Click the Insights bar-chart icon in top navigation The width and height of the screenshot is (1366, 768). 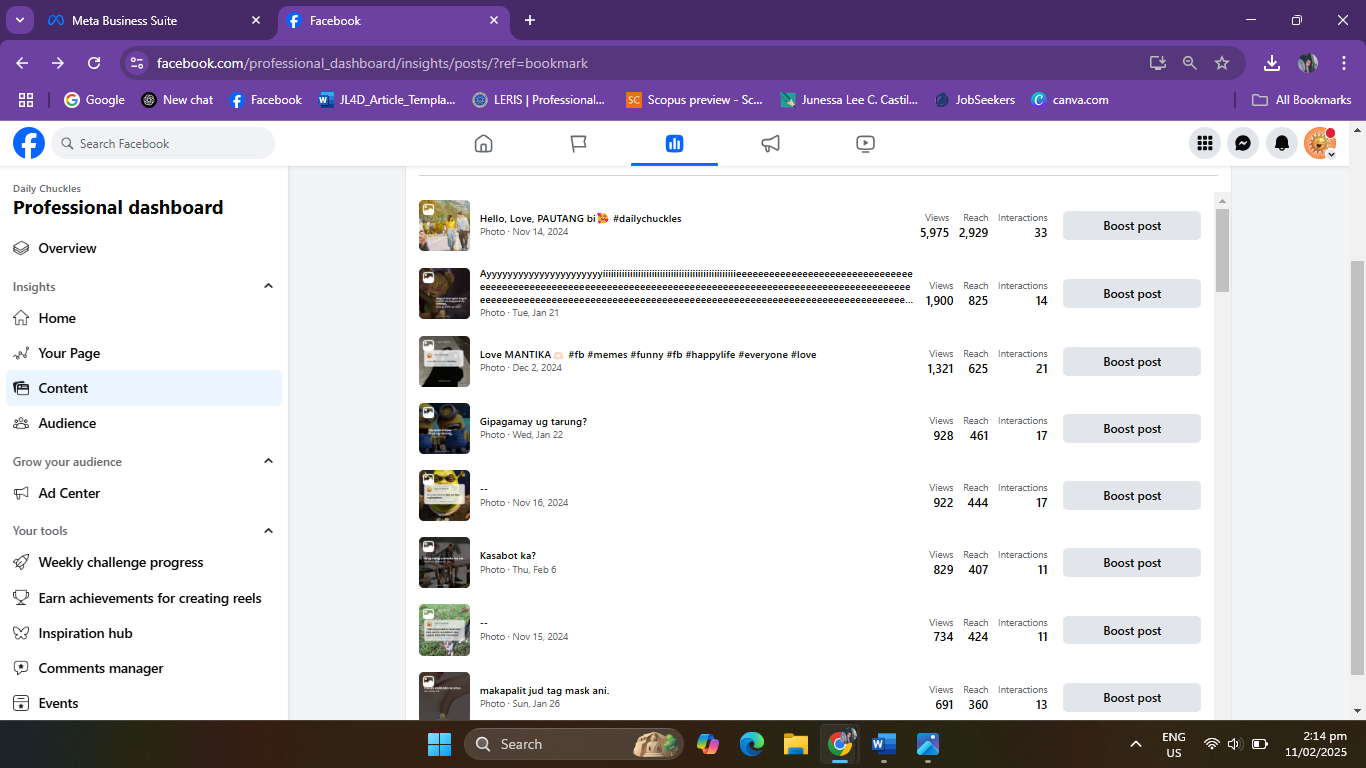(x=674, y=143)
